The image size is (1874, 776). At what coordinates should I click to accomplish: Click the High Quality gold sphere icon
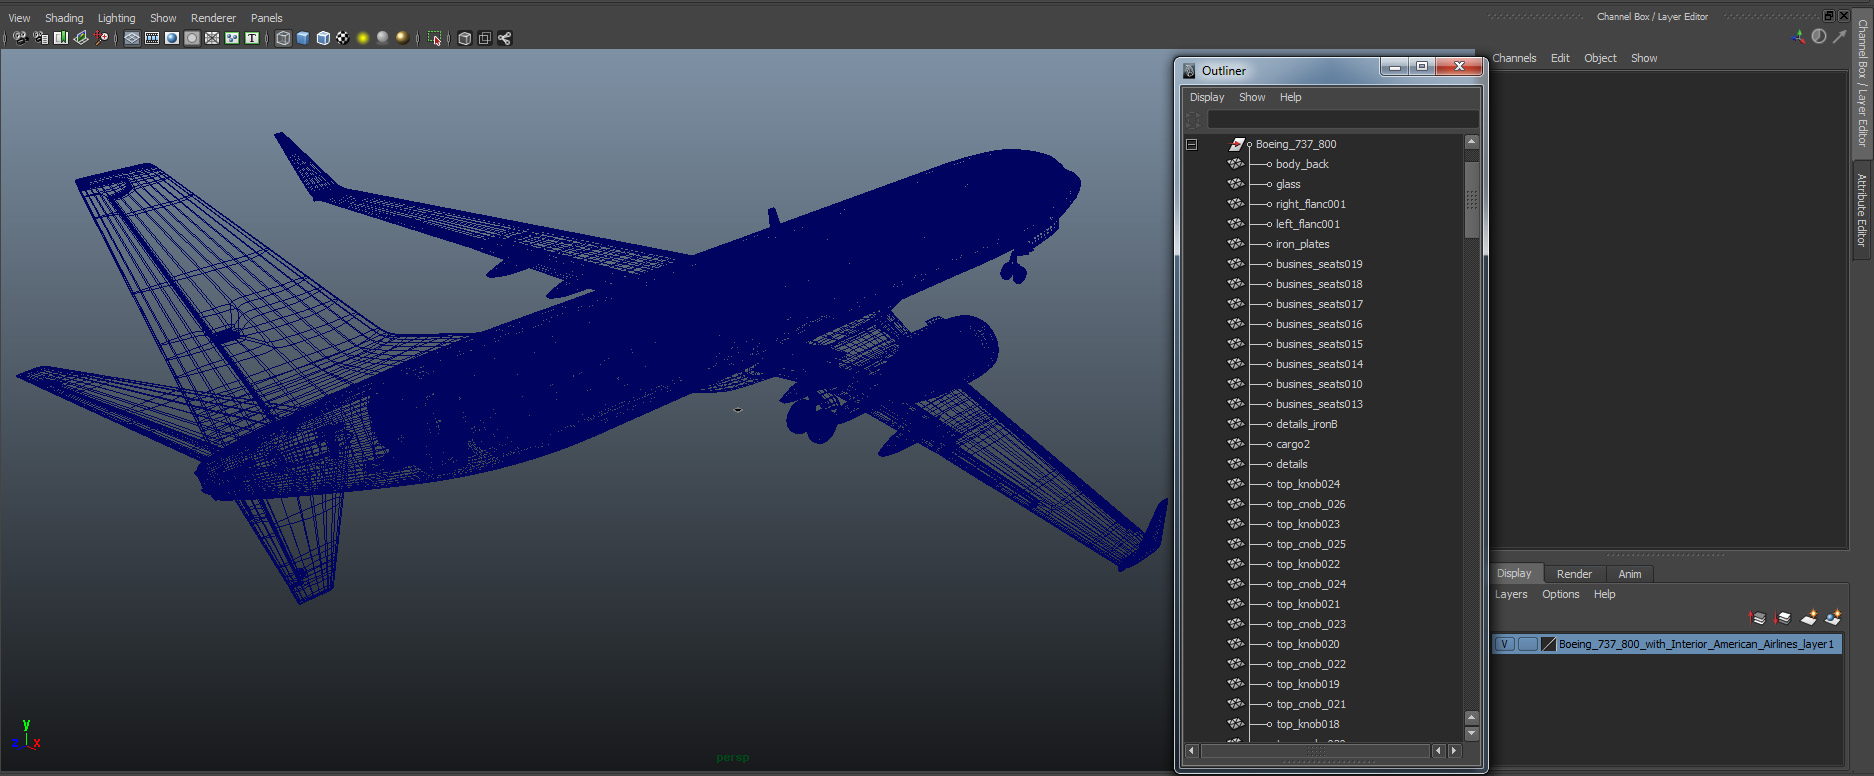pos(402,38)
